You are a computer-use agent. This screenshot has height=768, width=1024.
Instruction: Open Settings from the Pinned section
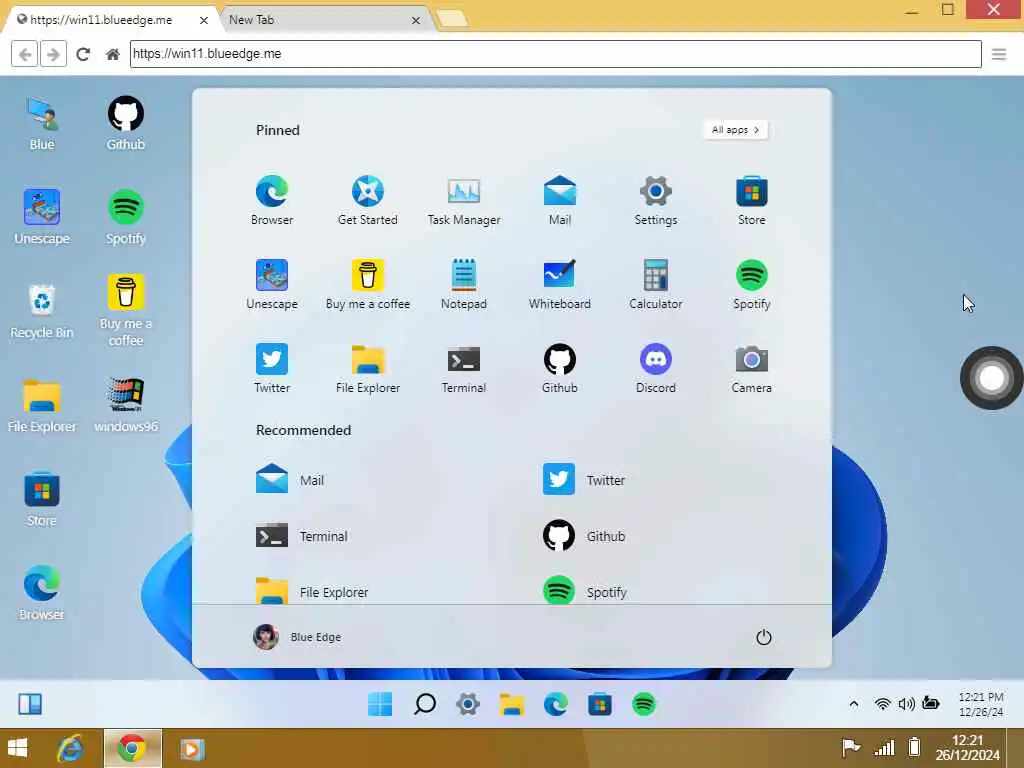(656, 200)
